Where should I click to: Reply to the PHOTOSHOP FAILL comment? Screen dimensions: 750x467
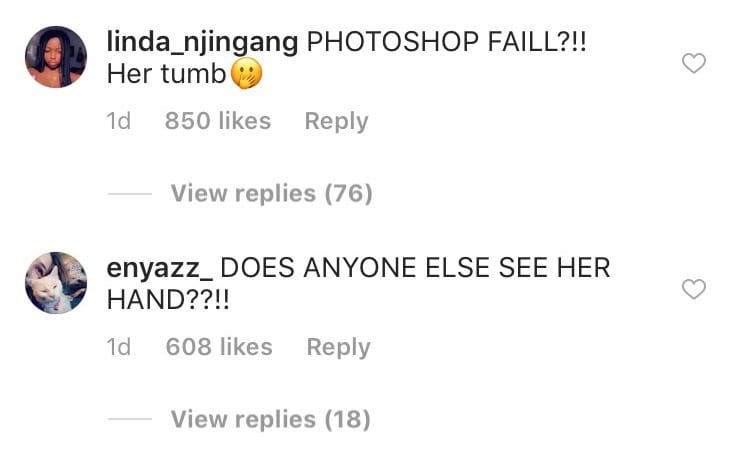336,122
